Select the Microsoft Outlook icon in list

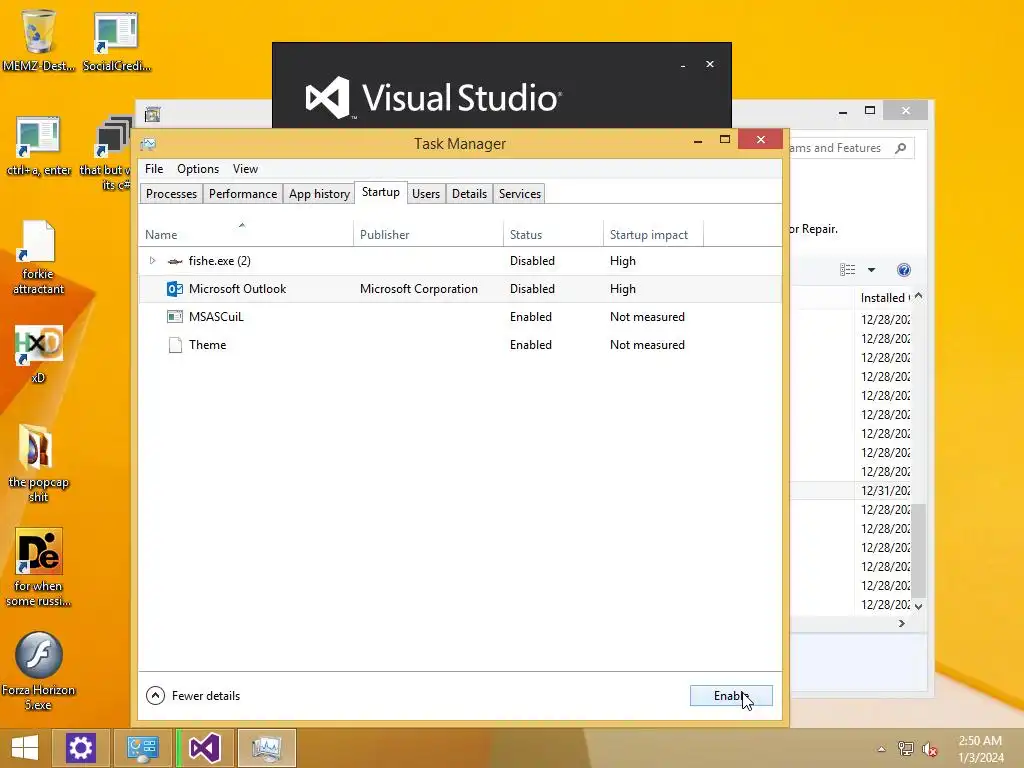pyautogui.click(x=174, y=289)
